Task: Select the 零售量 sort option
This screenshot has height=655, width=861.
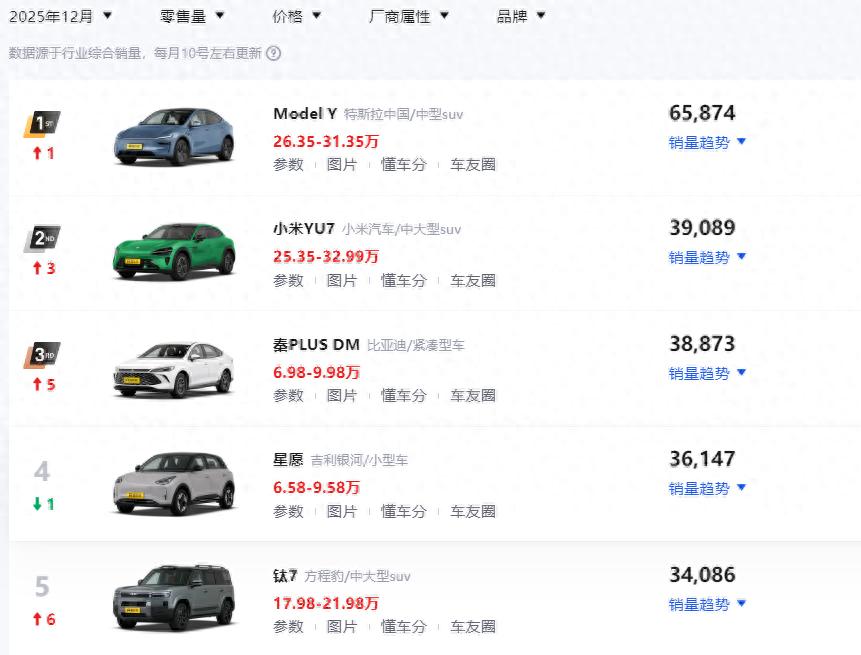Action: click(183, 15)
